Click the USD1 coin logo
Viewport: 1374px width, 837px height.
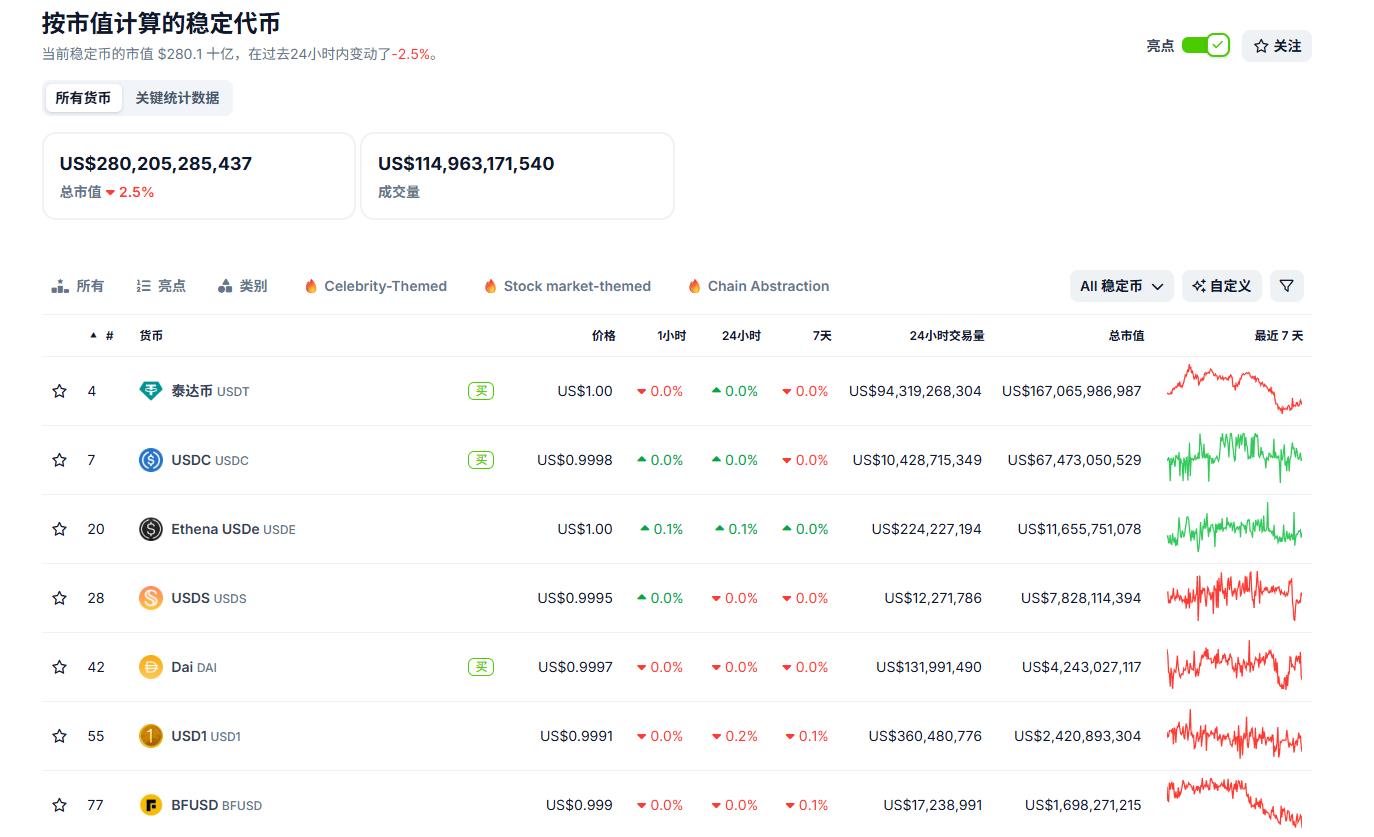[x=150, y=736]
